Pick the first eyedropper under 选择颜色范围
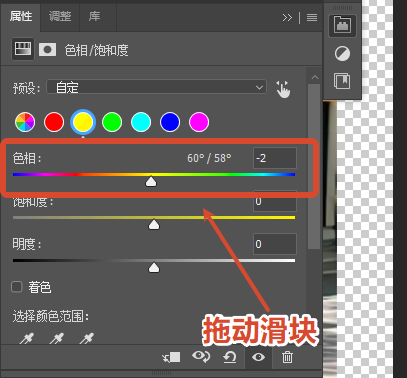The width and height of the screenshot is (407, 378). pyautogui.click(x=26, y=339)
